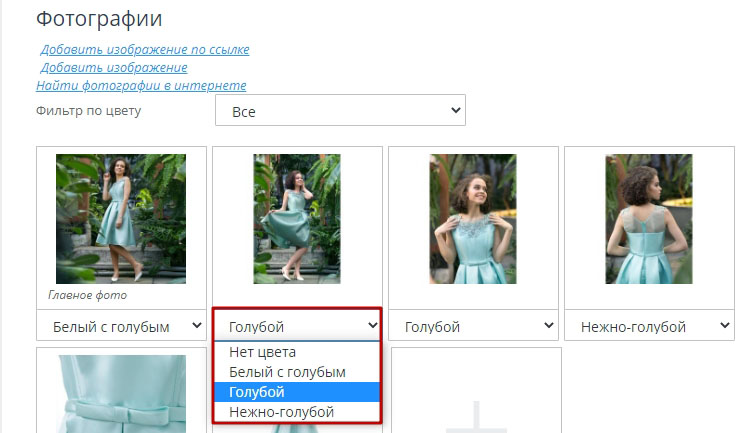
Task: Click the 'Главное фото' caption
Action: click(87, 296)
